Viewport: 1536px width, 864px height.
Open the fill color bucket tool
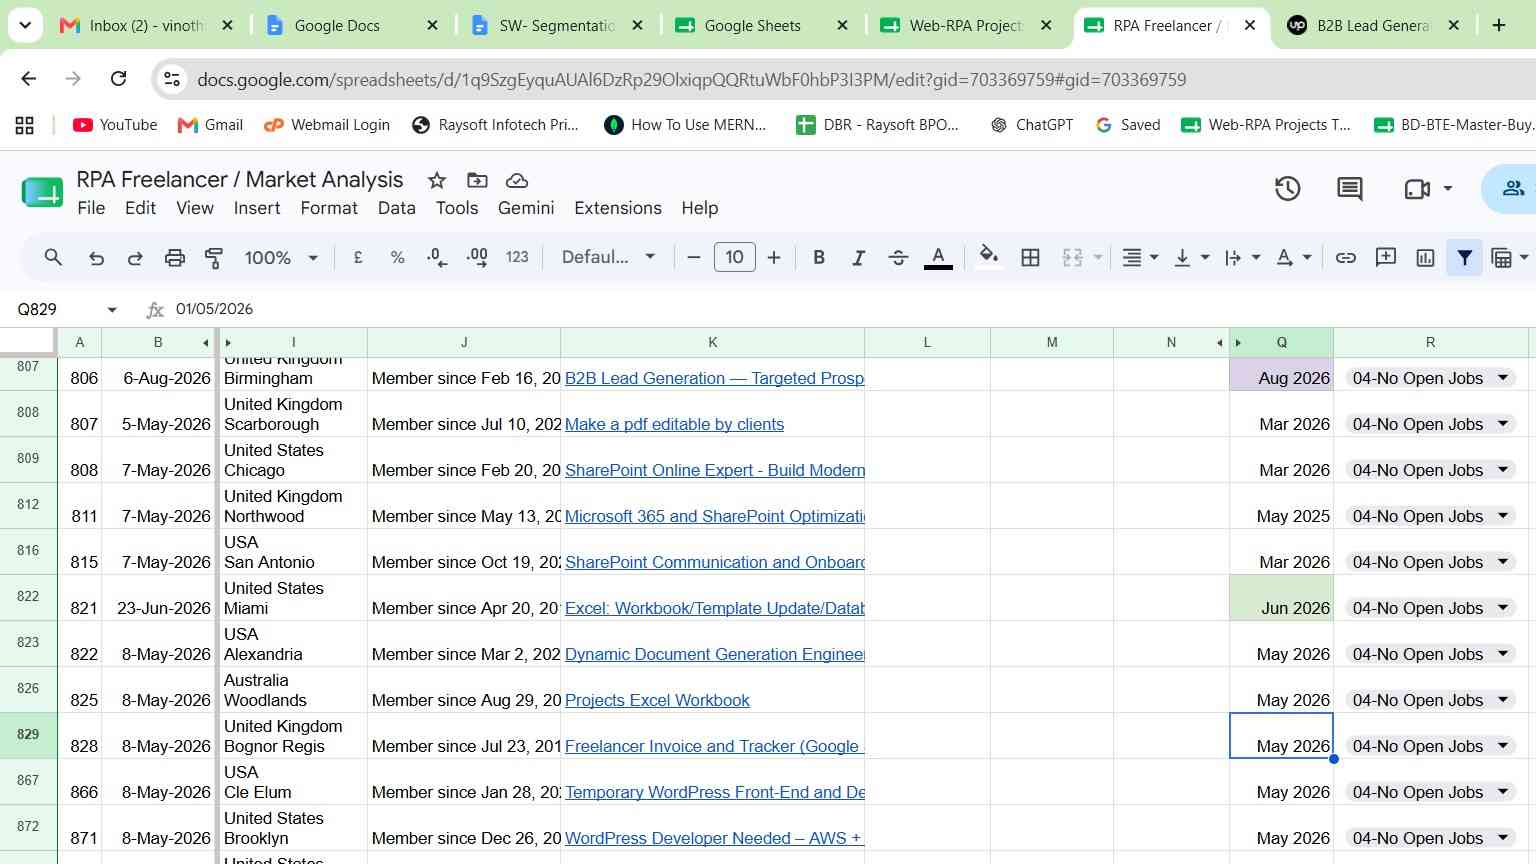click(x=988, y=256)
